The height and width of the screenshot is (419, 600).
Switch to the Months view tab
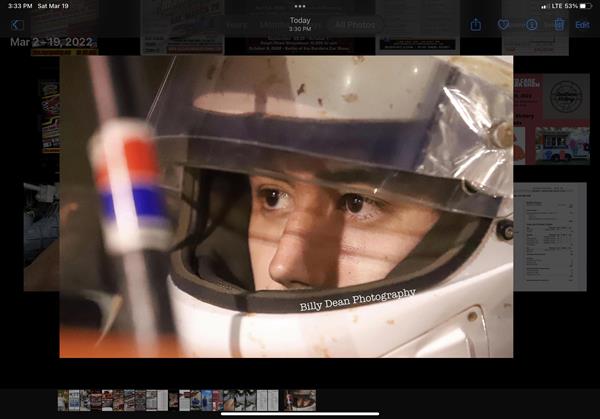click(272, 25)
